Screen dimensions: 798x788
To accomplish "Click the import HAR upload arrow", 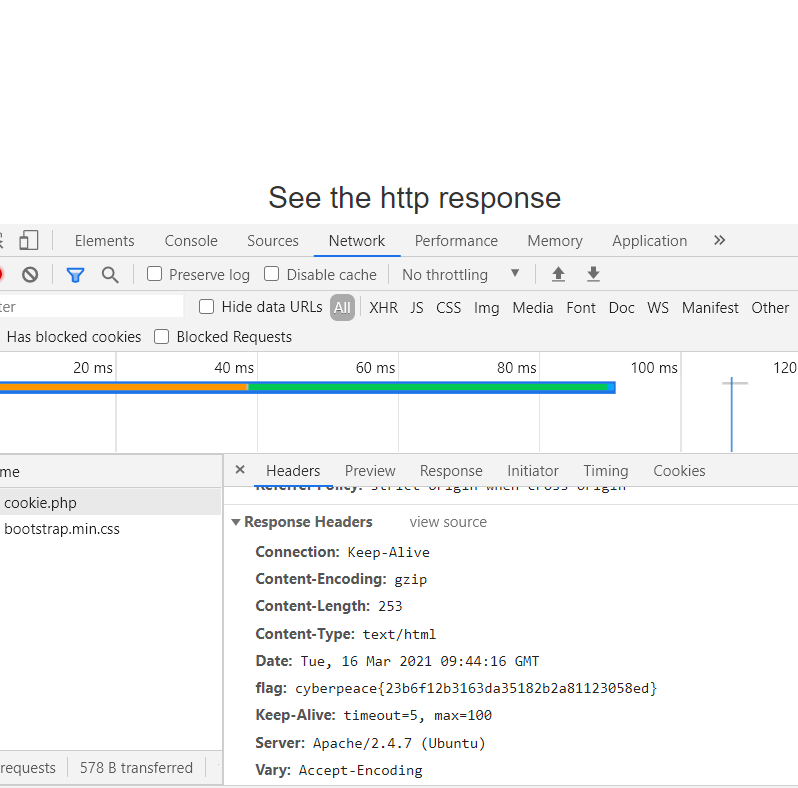I will coord(558,274).
